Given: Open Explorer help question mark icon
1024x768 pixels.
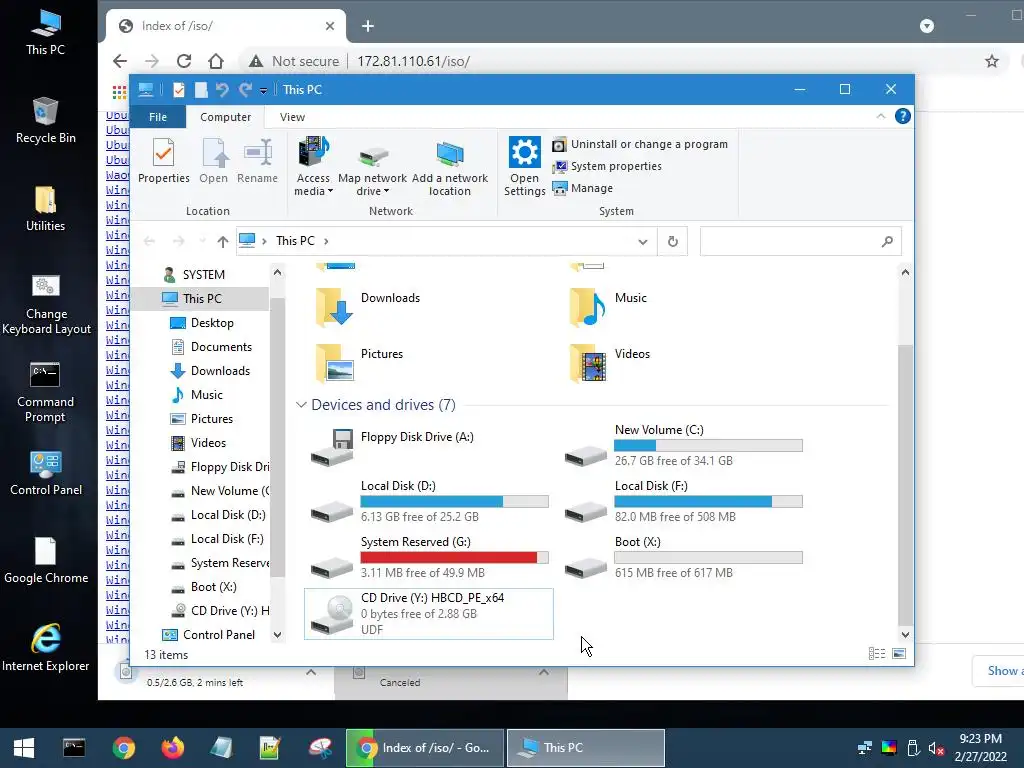Looking at the screenshot, I should pyautogui.click(x=903, y=116).
